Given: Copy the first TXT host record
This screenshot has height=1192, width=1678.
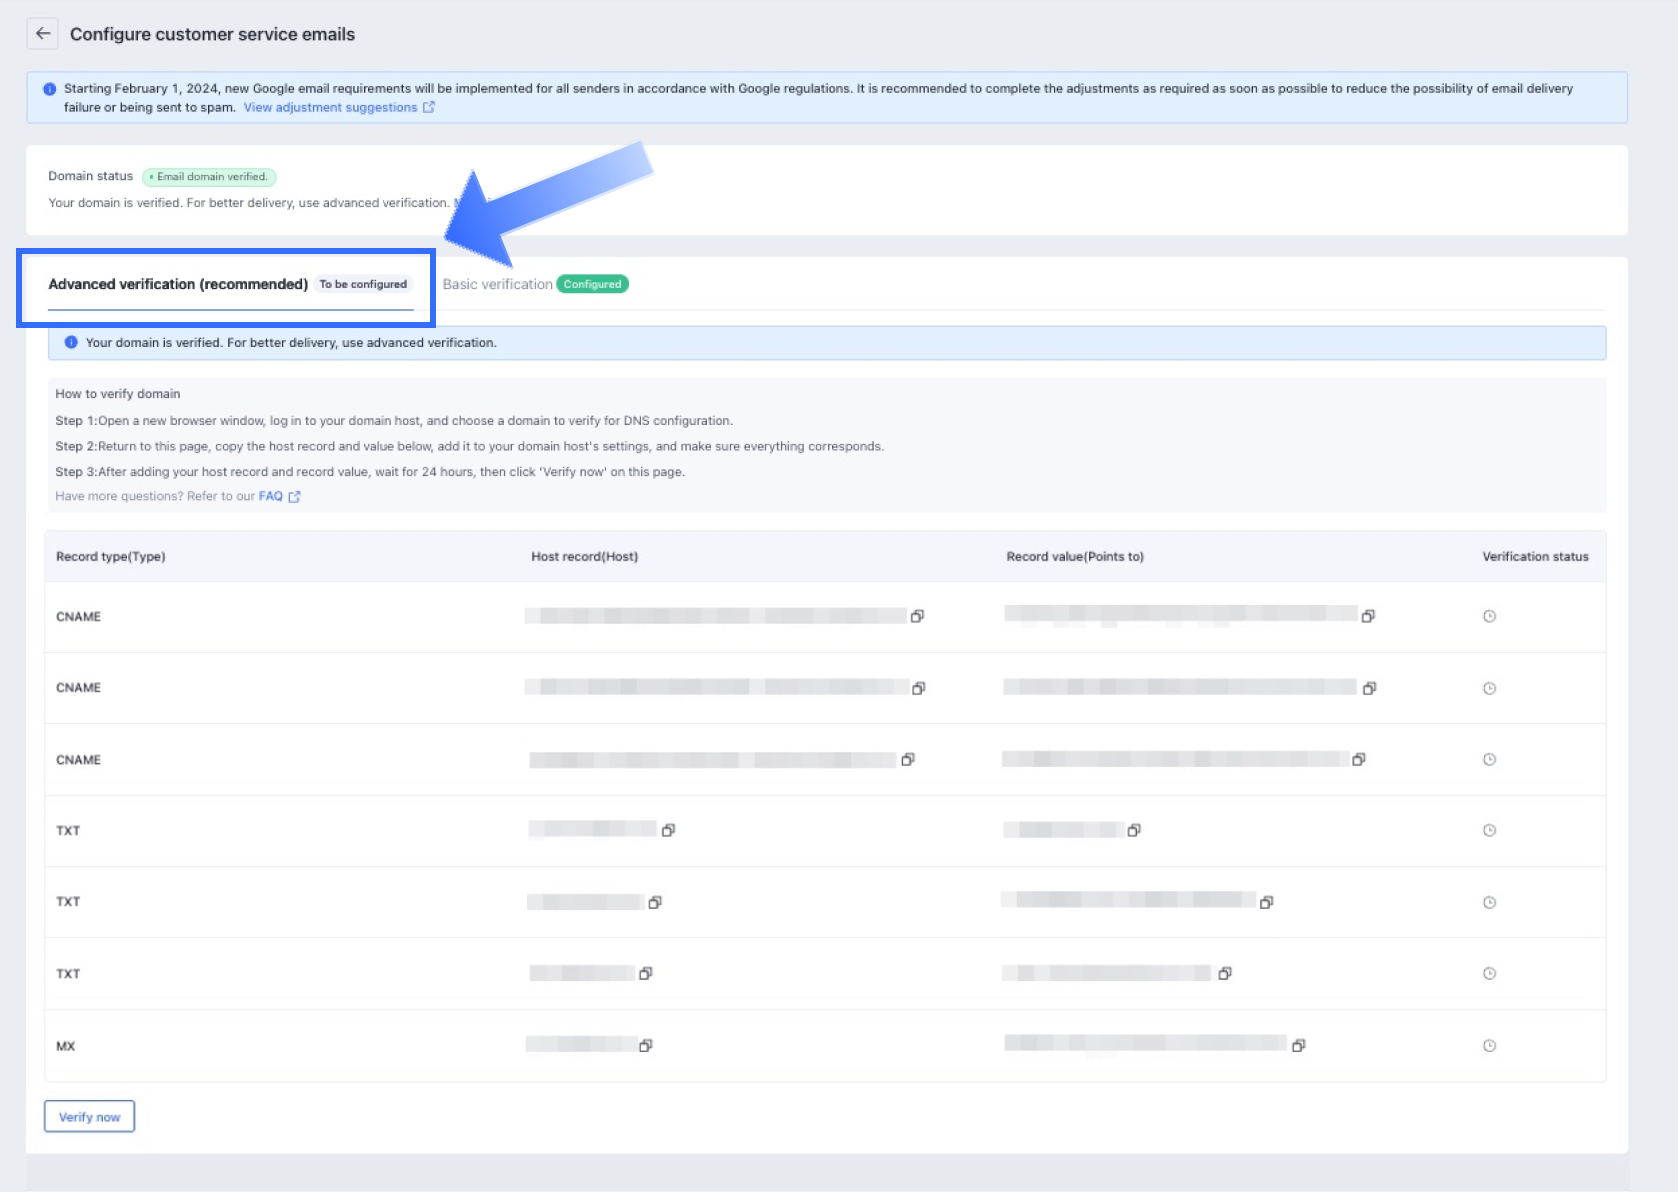Looking at the screenshot, I should 668,830.
